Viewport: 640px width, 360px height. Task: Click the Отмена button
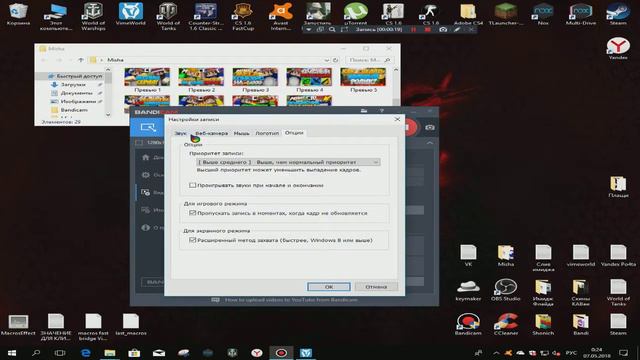click(x=376, y=287)
